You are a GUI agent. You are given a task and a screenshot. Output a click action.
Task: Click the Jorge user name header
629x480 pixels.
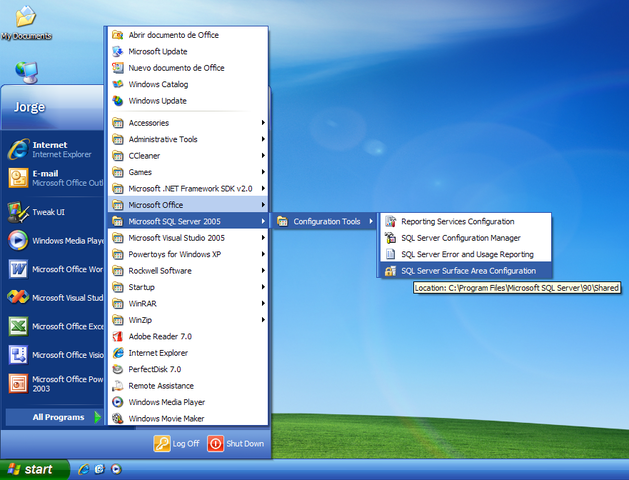[29, 107]
